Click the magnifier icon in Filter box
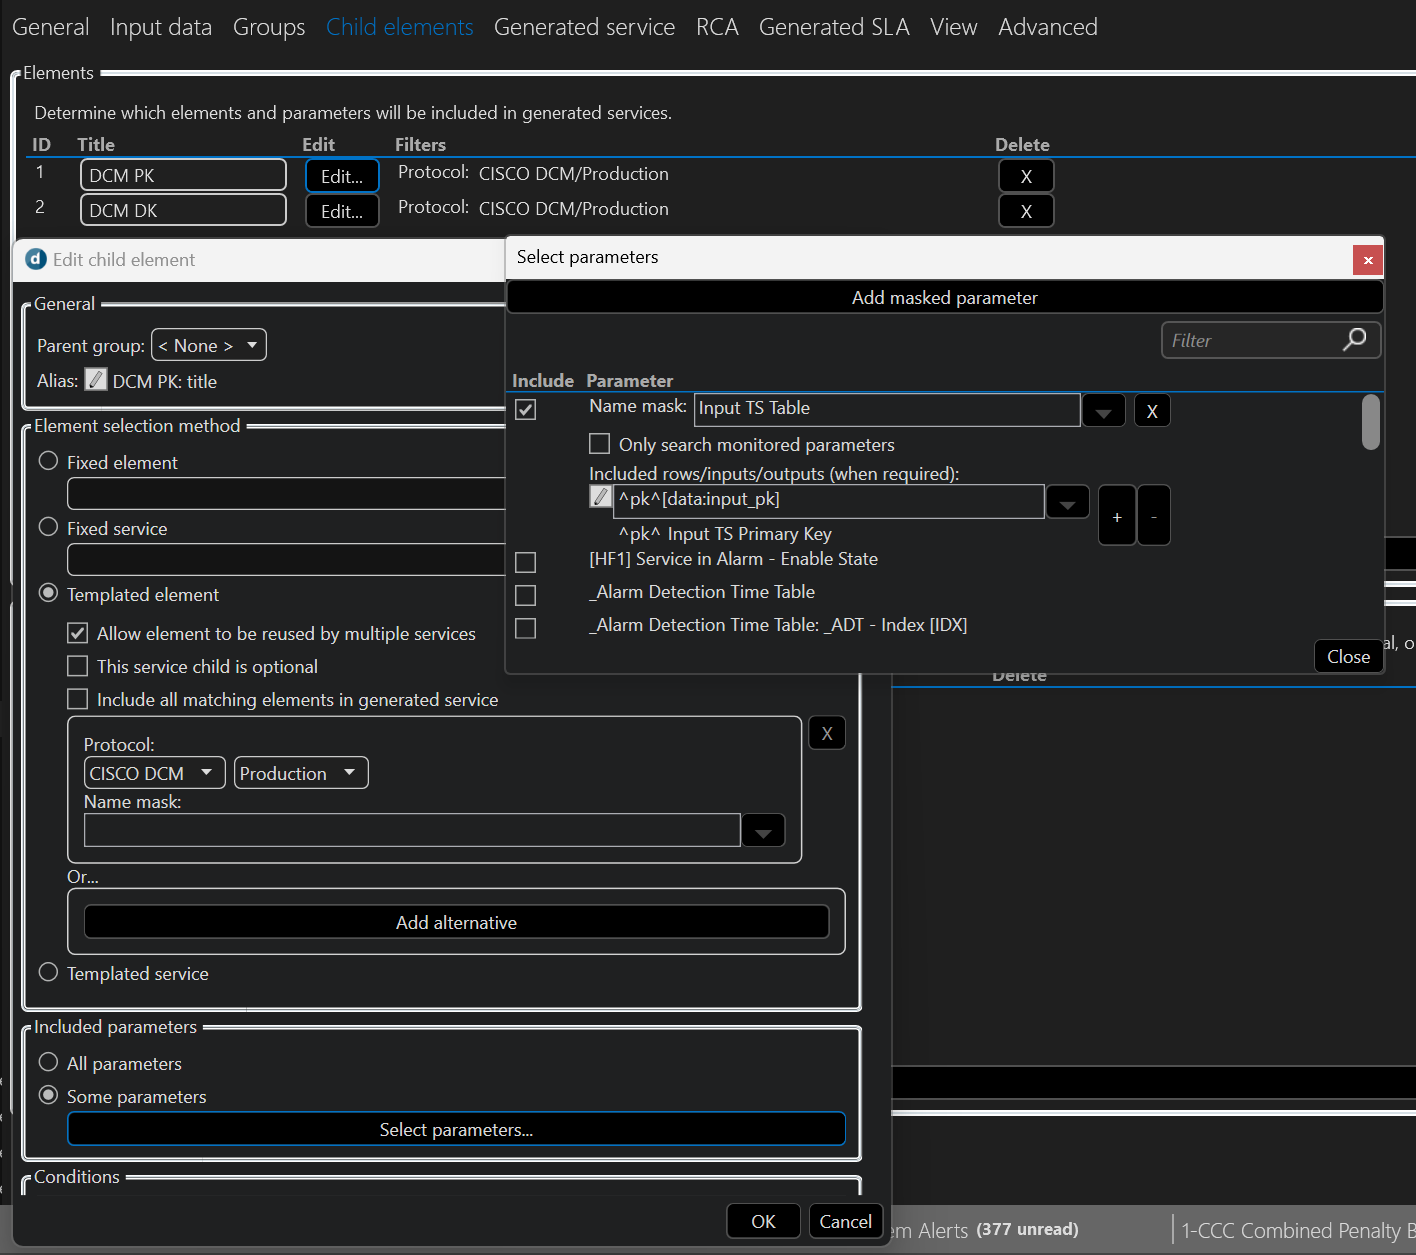 click(1354, 340)
